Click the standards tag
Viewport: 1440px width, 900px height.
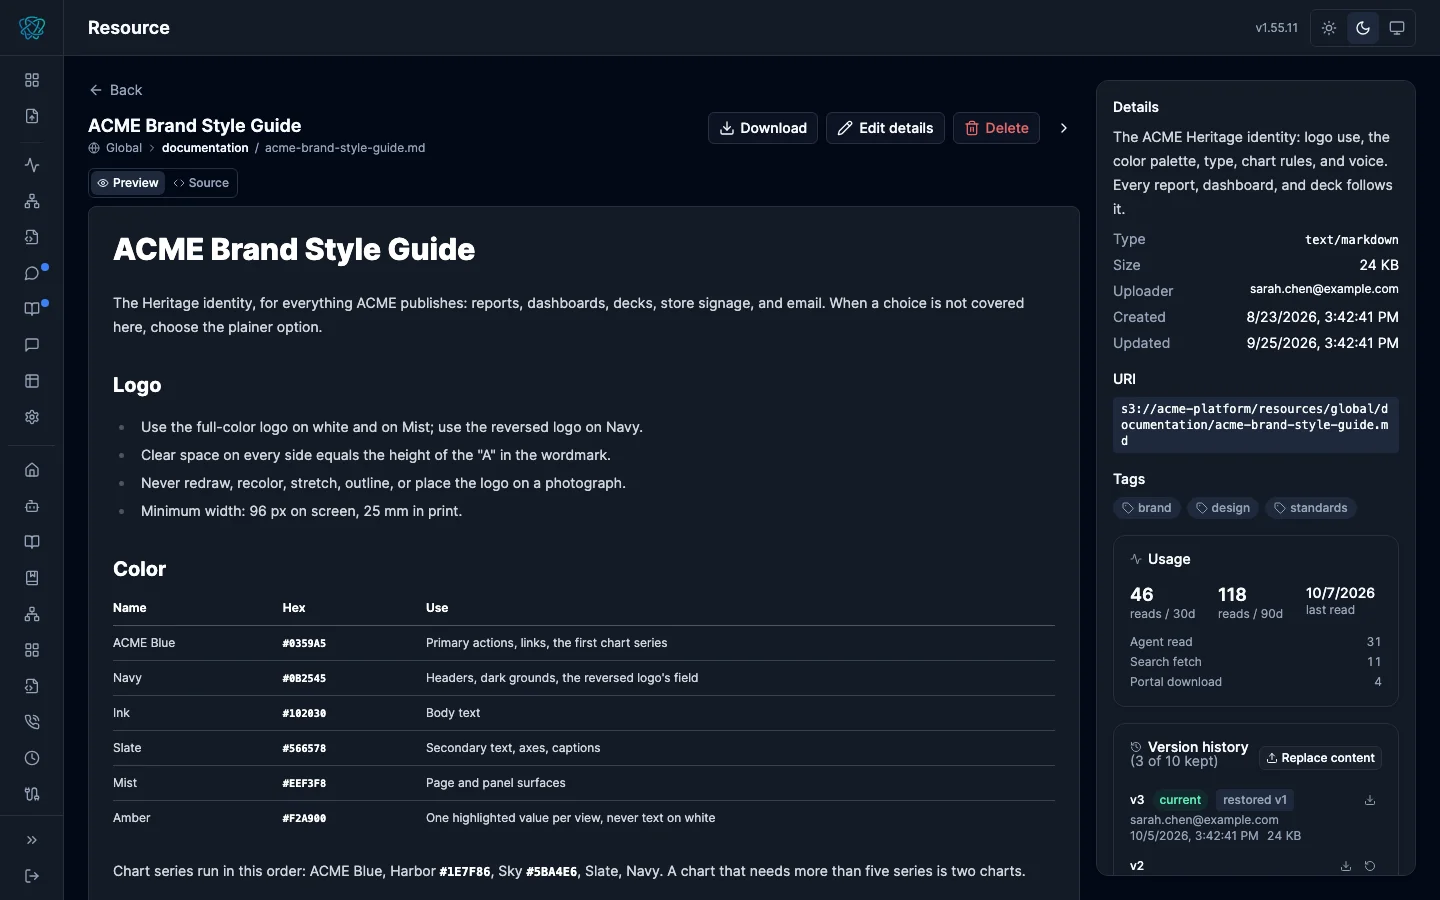coord(1311,508)
